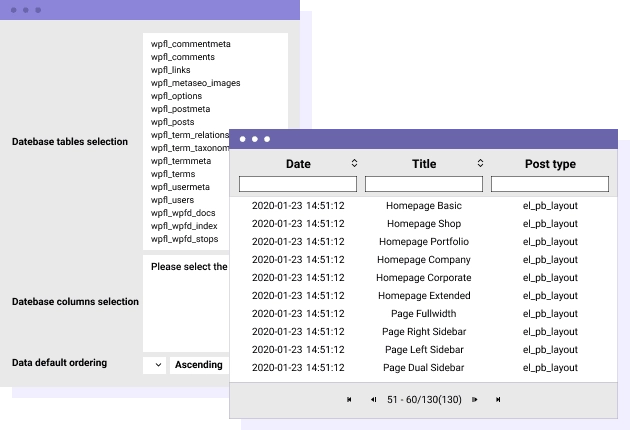The width and height of the screenshot is (630, 430).
Task: Select wpfl_options in the tables list
Action: (176, 96)
